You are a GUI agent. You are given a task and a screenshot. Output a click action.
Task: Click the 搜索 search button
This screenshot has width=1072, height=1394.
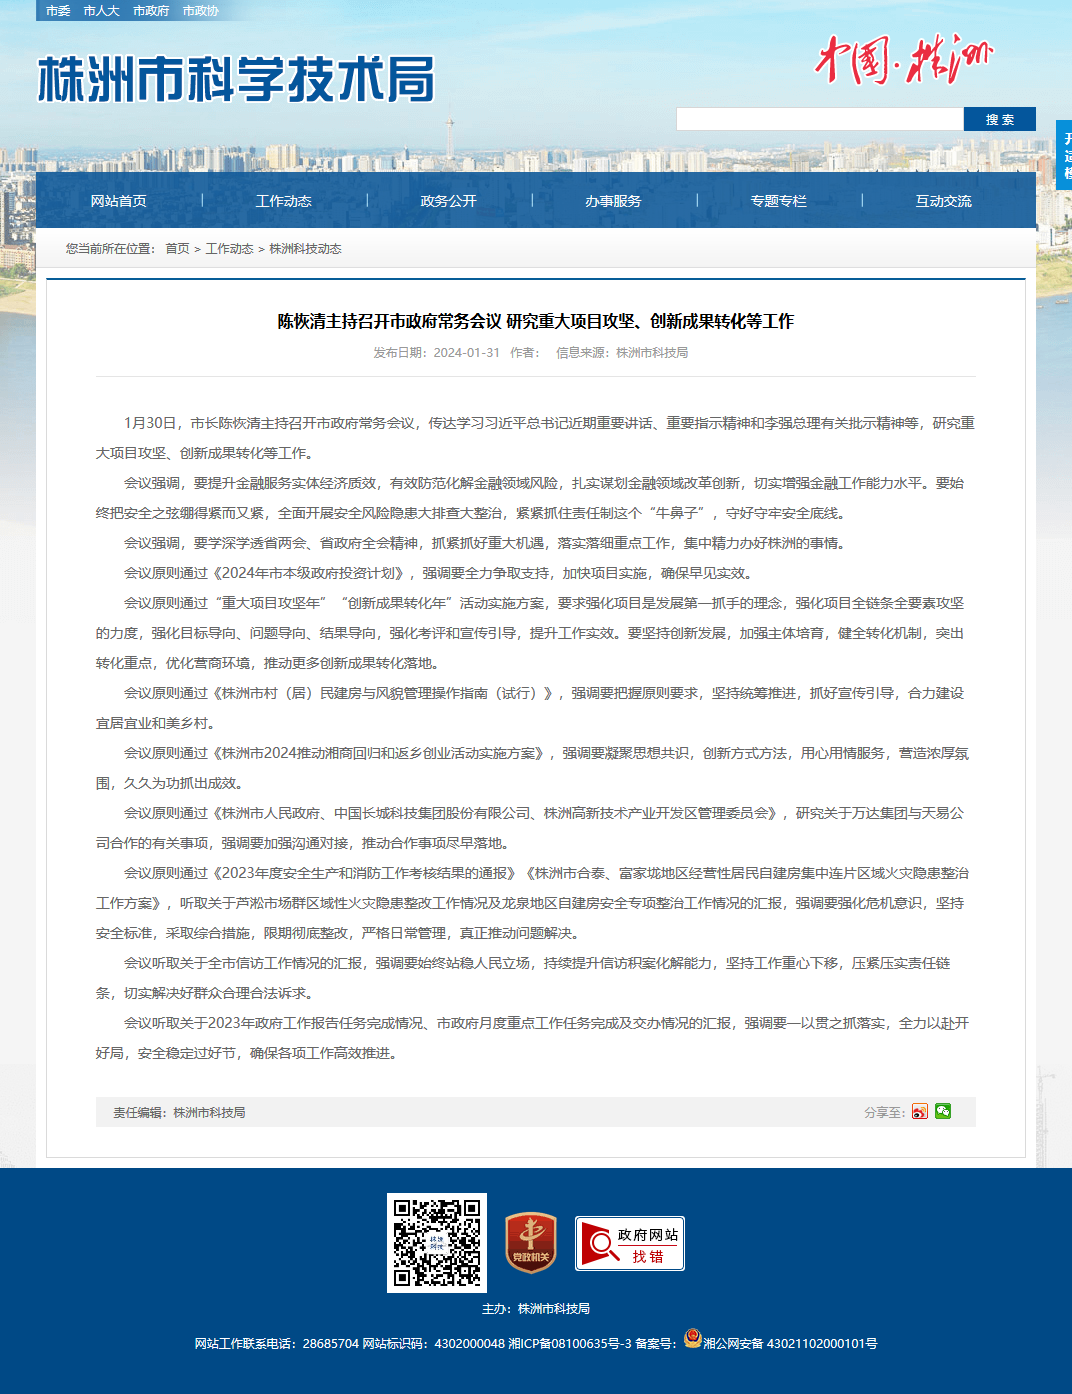pos(1000,119)
